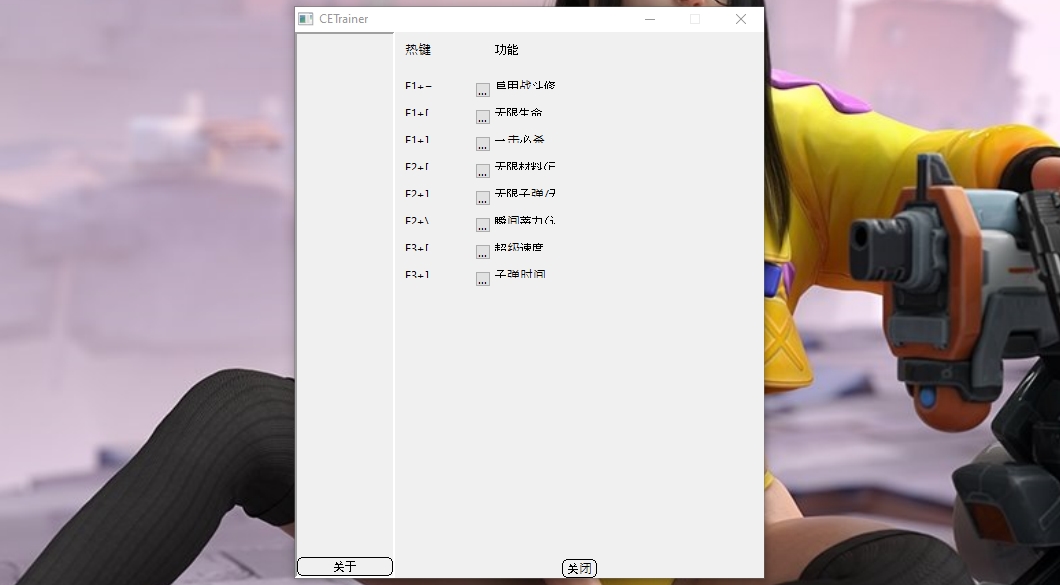This screenshot has height=585, width=1060.
Task: Select the 瞬间蓄力 function label
Action: pos(525,220)
